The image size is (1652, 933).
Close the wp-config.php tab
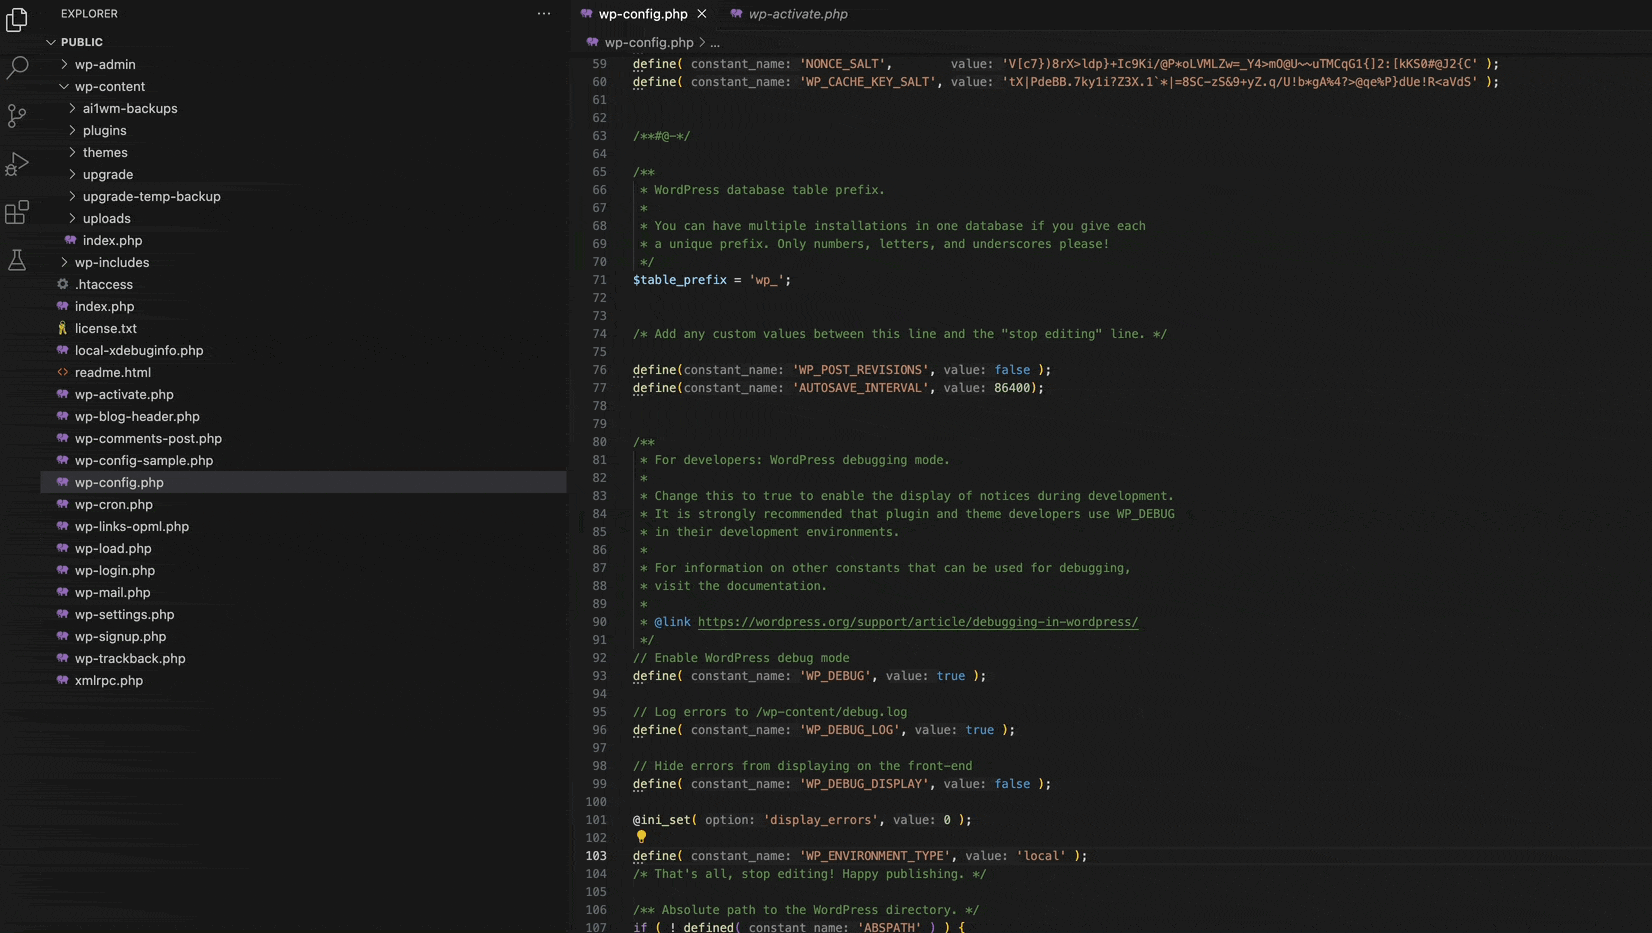[702, 14]
